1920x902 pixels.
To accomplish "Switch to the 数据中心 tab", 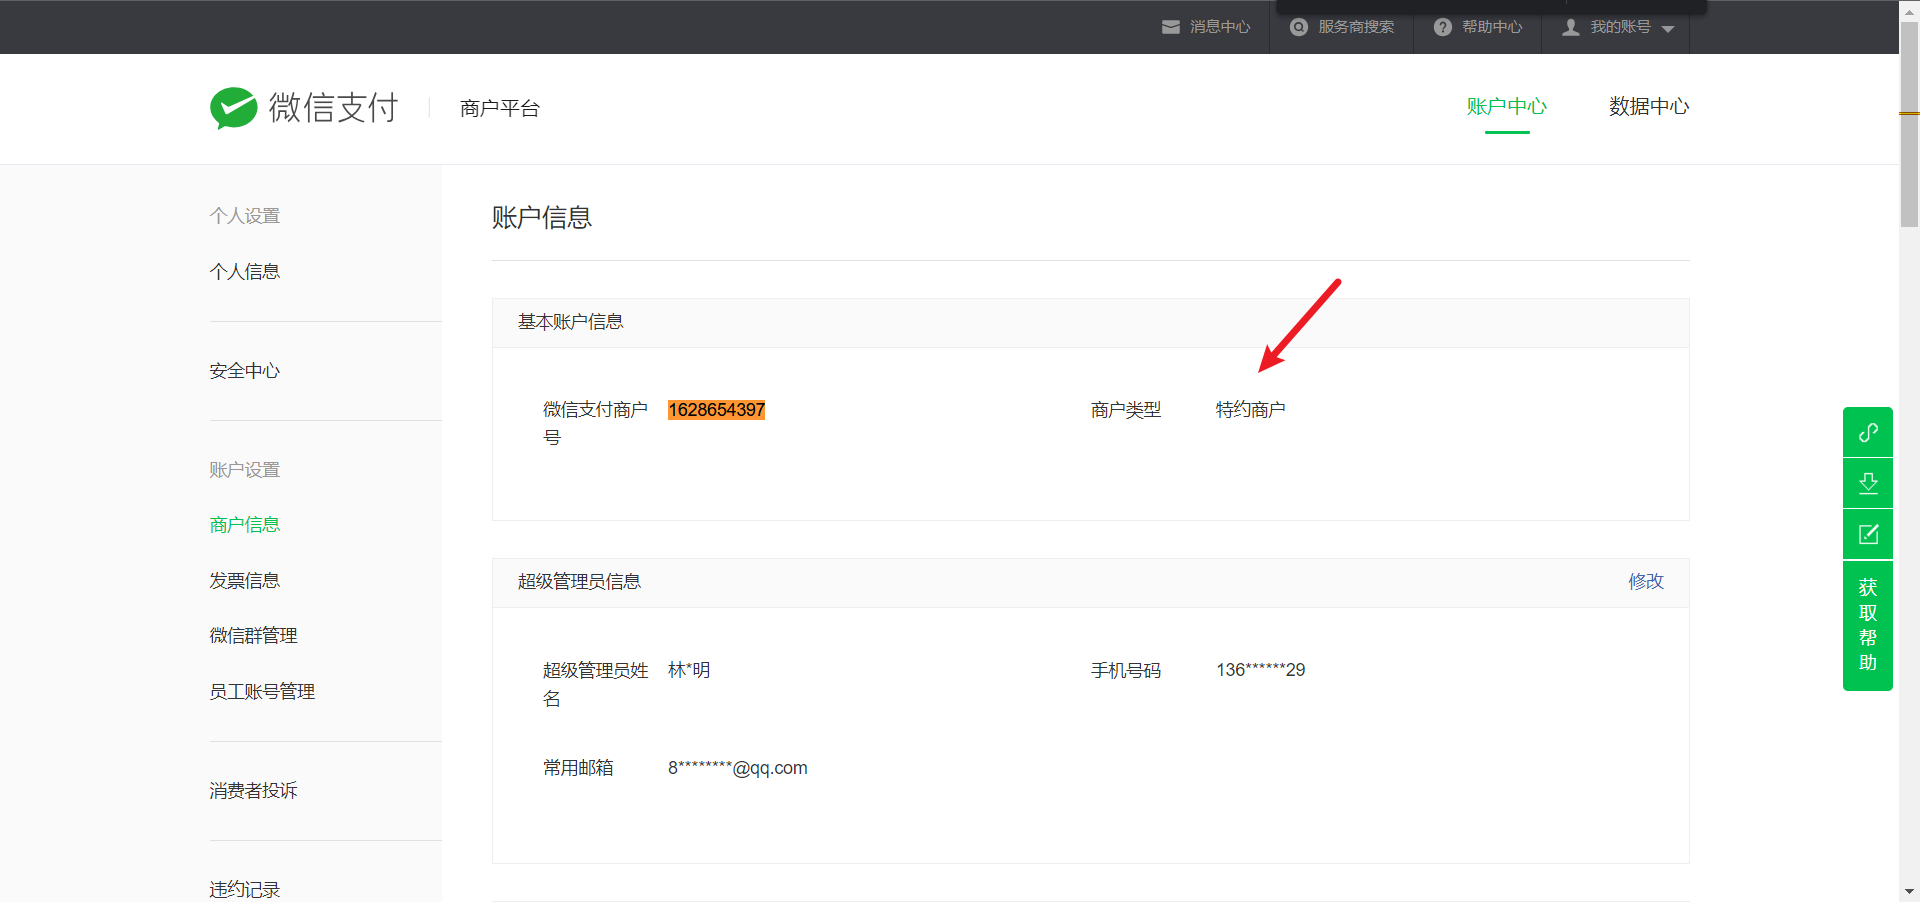I will (1649, 107).
